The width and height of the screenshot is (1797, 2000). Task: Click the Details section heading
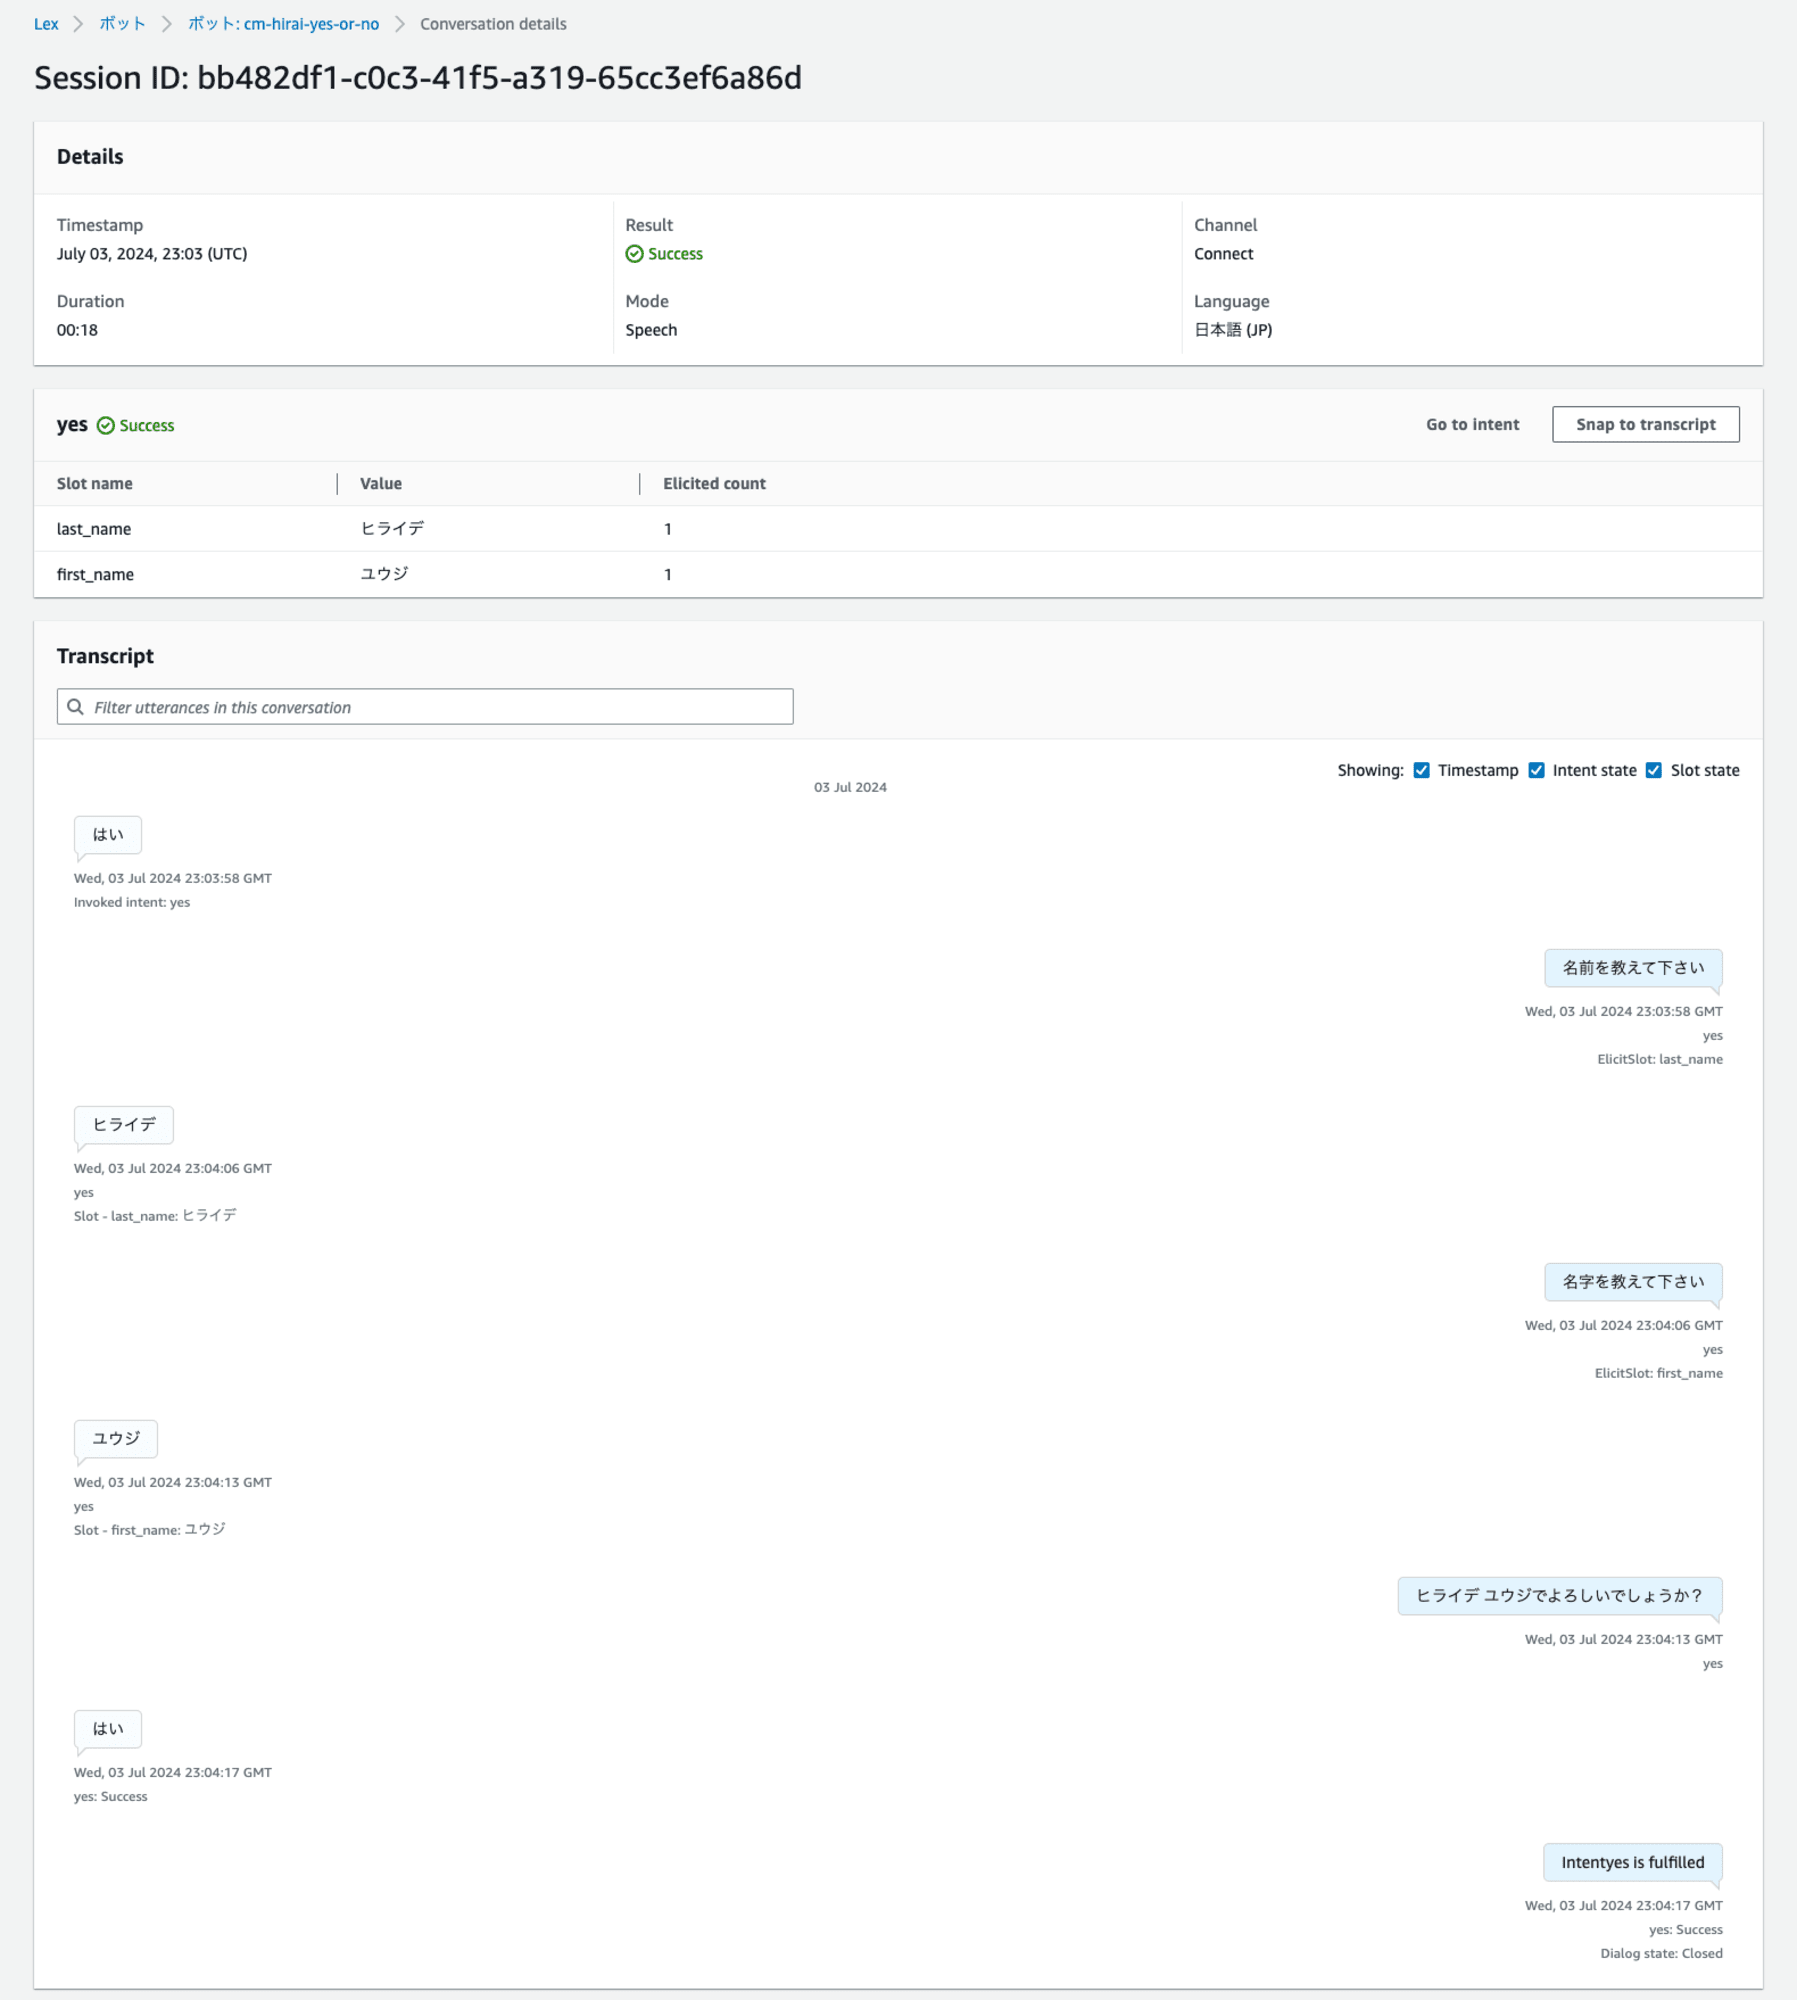point(90,157)
